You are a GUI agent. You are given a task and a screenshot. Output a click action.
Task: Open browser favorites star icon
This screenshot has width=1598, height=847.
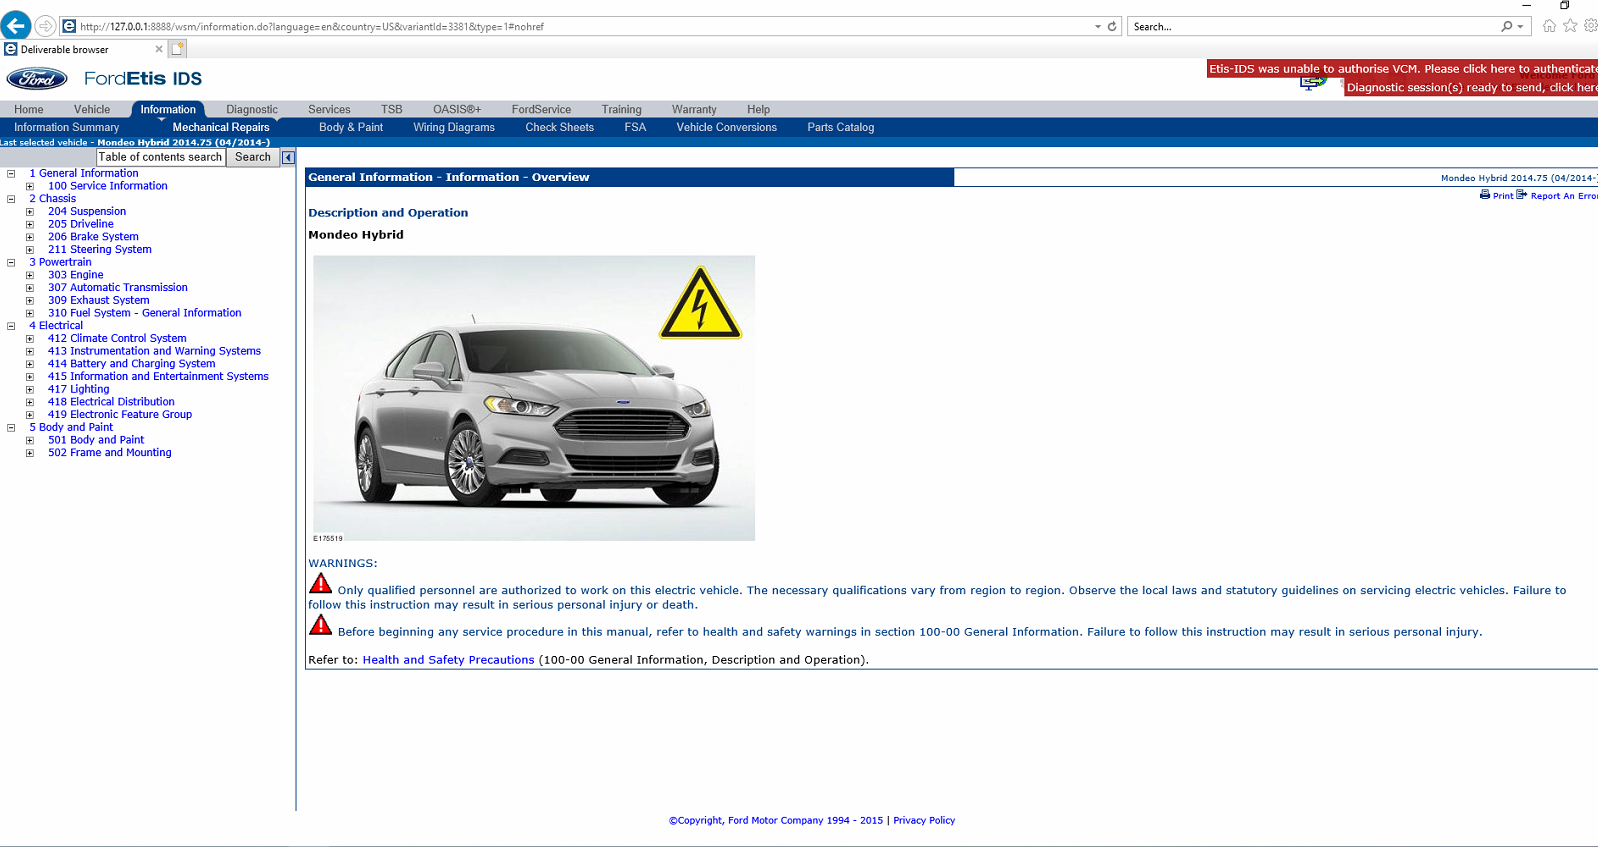click(1570, 26)
